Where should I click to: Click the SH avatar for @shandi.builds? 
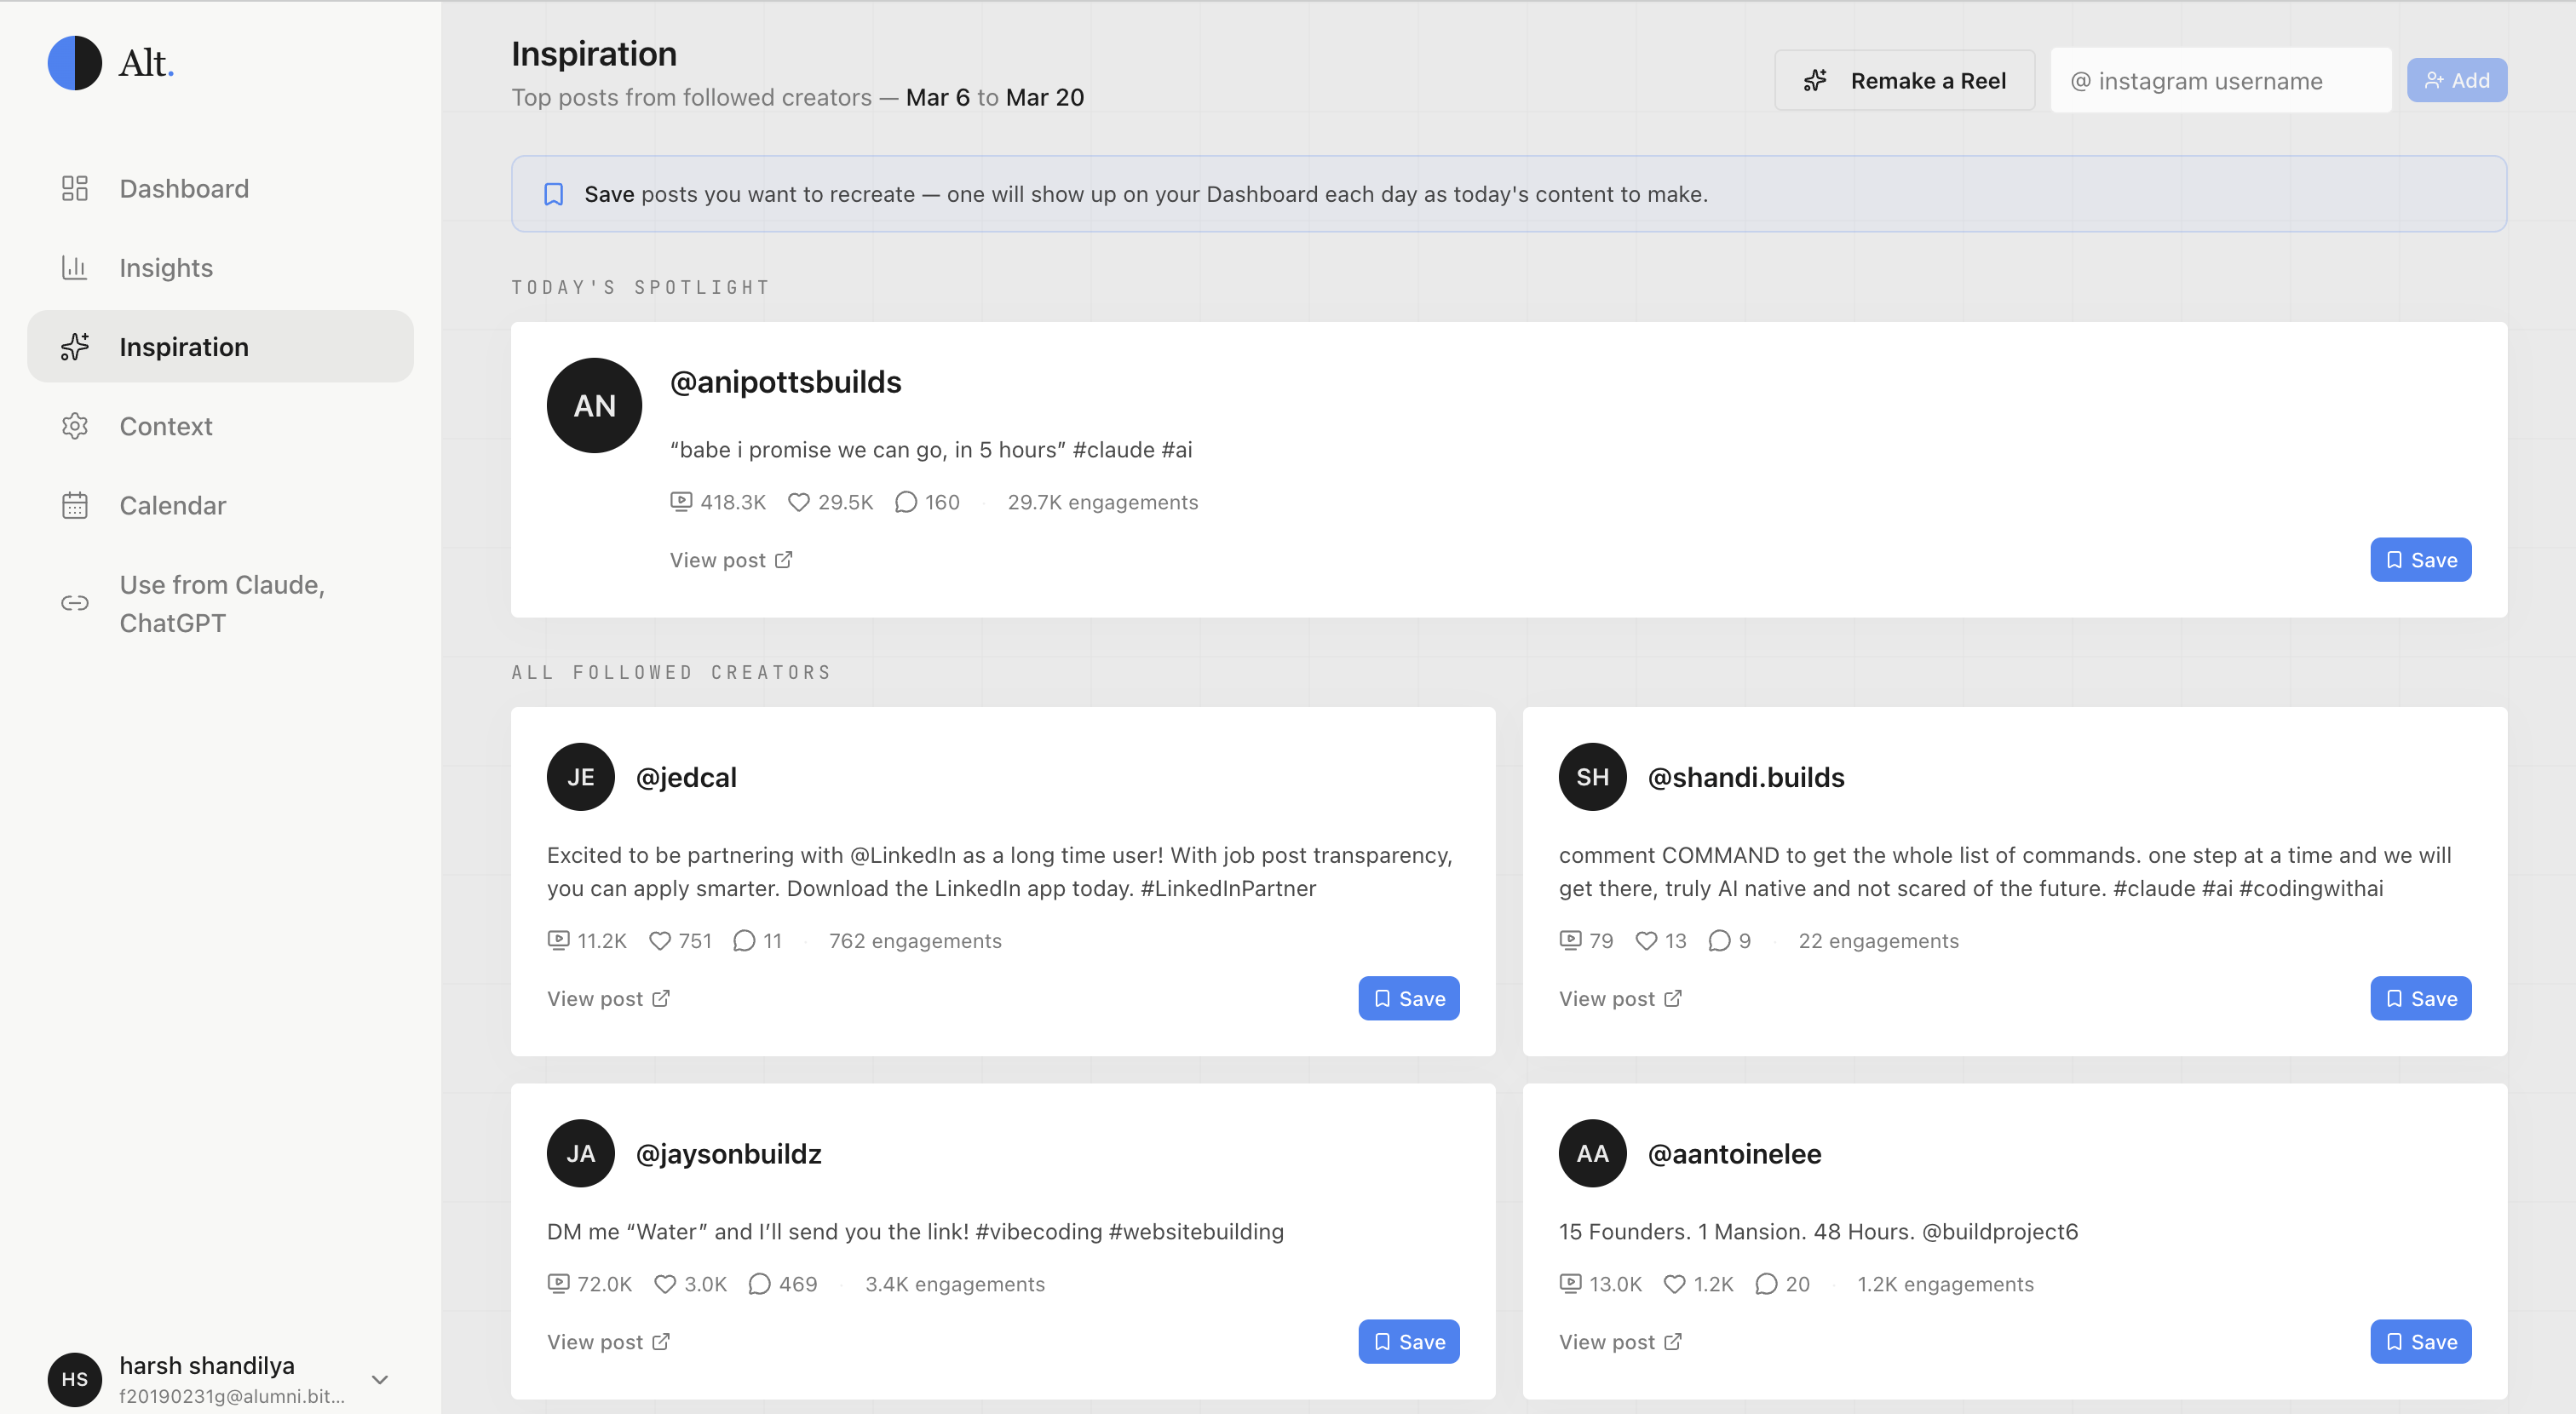pyautogui.click(x=1592, y=777)
